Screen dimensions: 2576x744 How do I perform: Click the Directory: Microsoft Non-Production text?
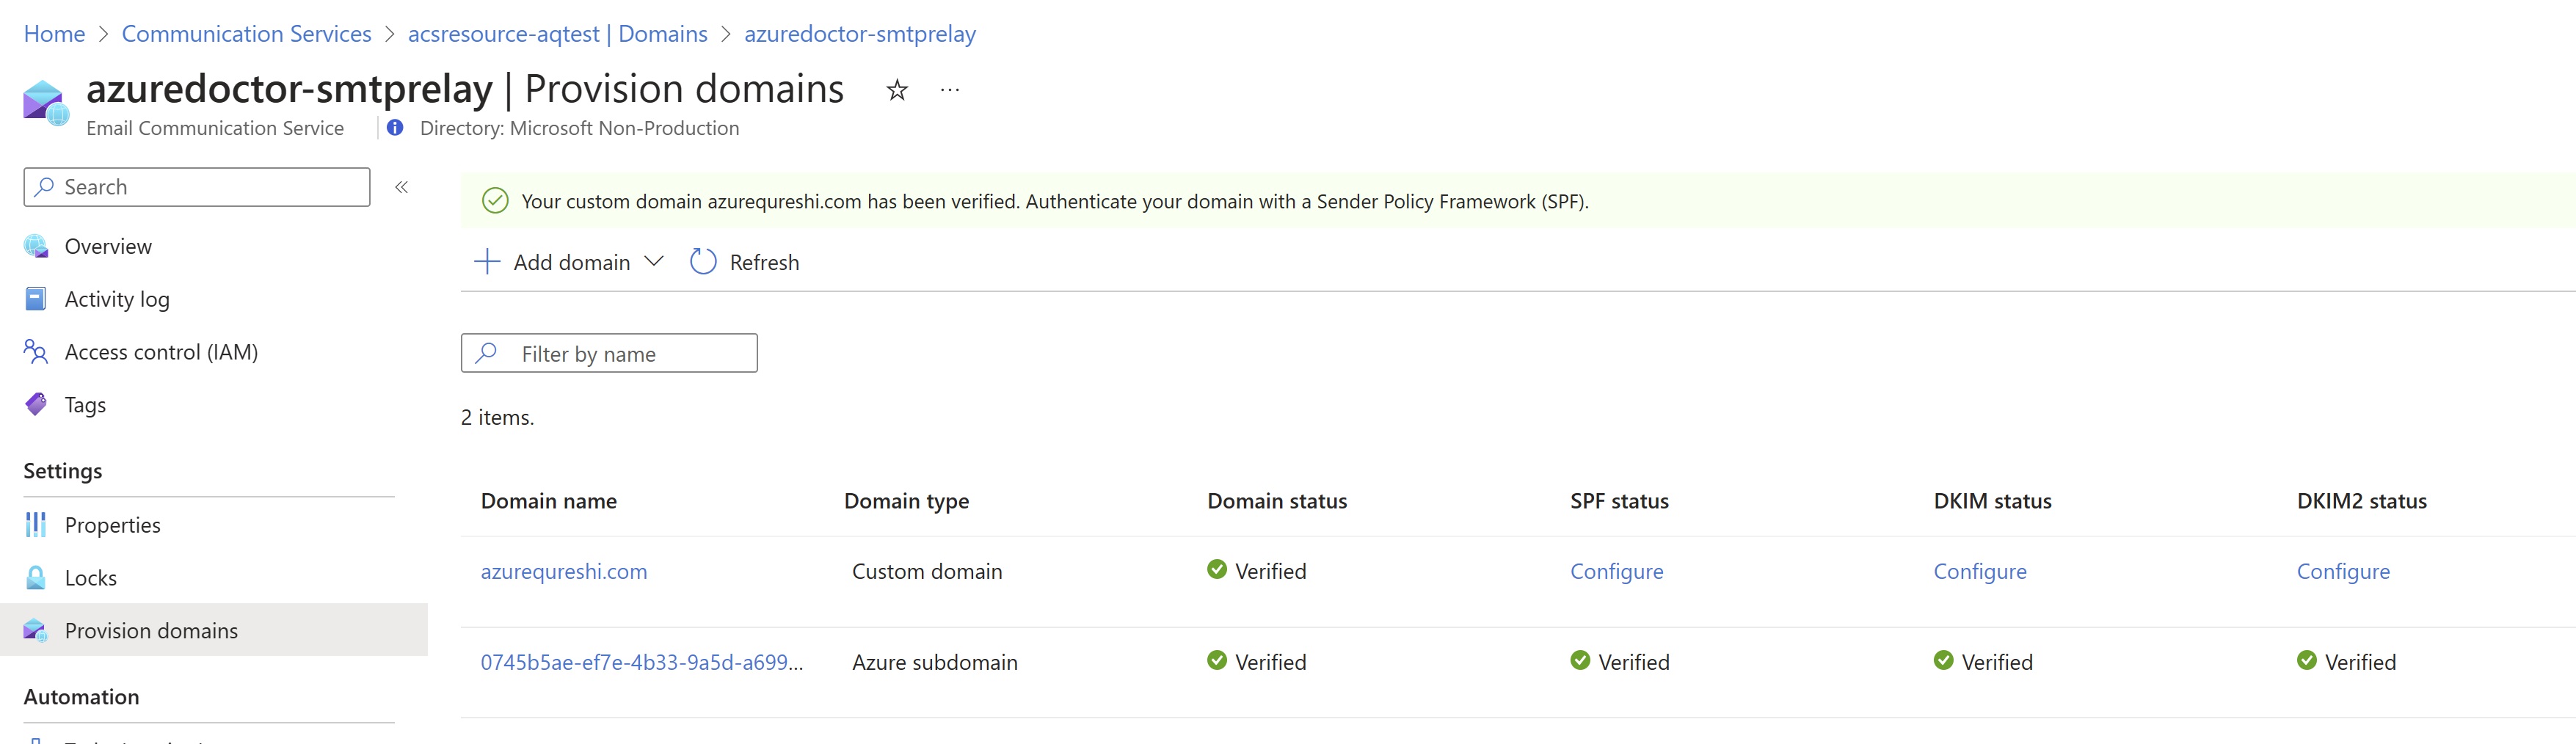click(579, 128)
